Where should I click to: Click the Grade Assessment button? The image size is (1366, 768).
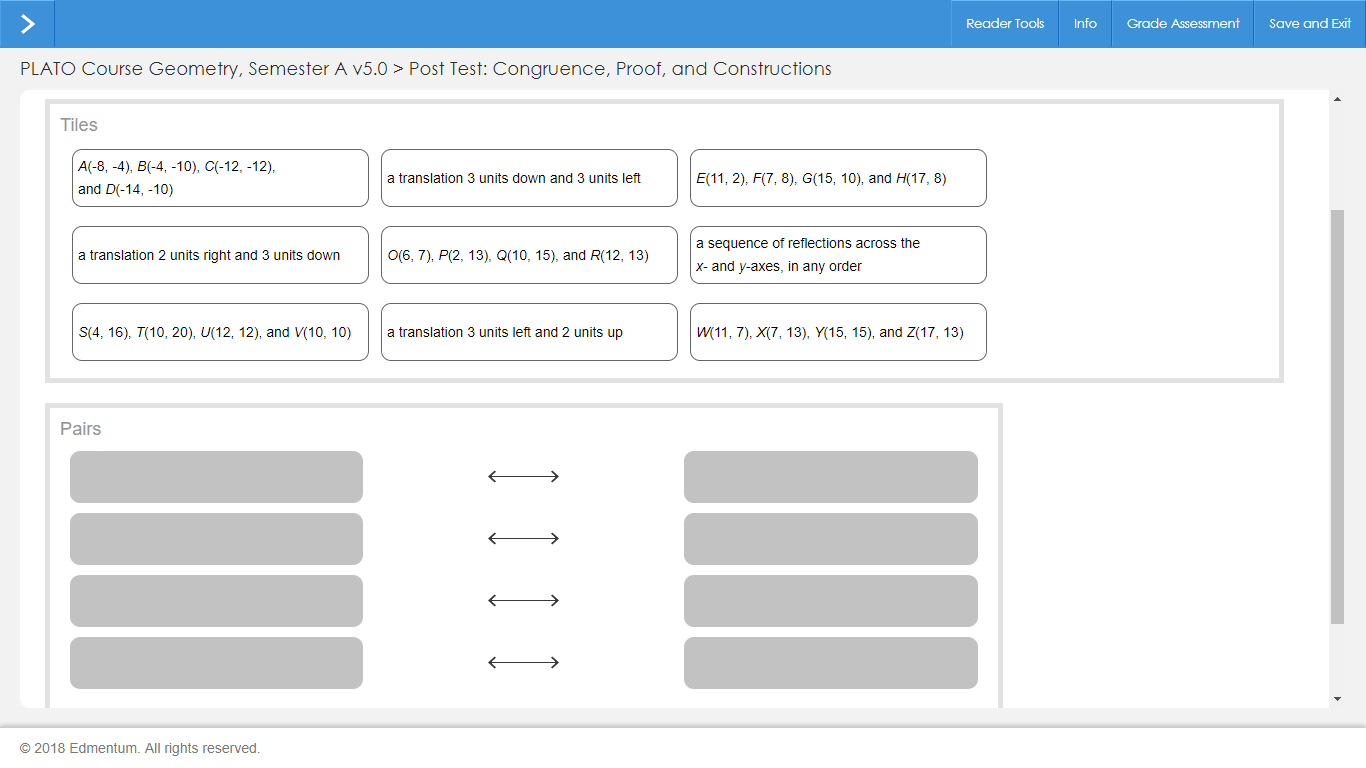(1182, 24)
